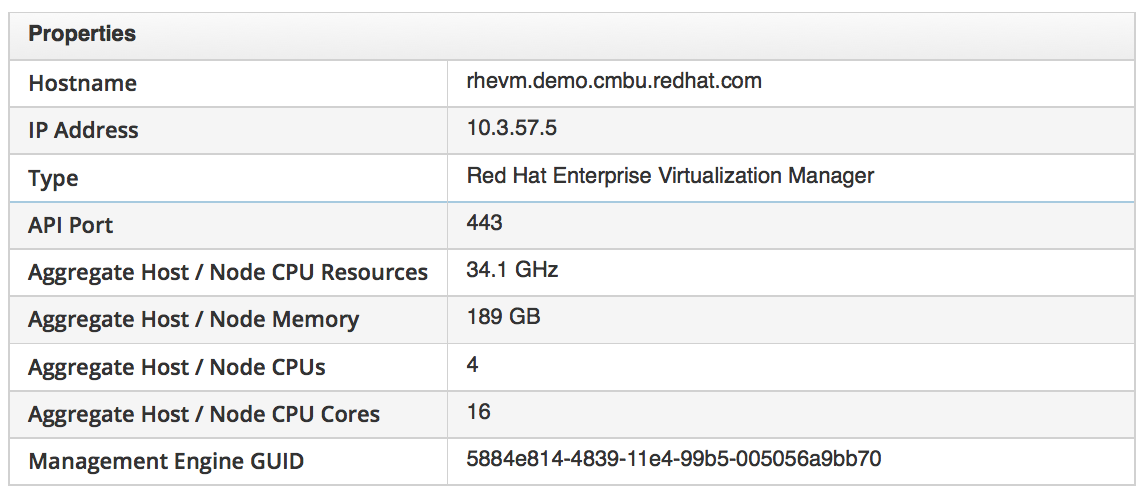The image size is (1146, 496).
Task: Click the Management Engine GUID label
Action: (x=166, y=462)
